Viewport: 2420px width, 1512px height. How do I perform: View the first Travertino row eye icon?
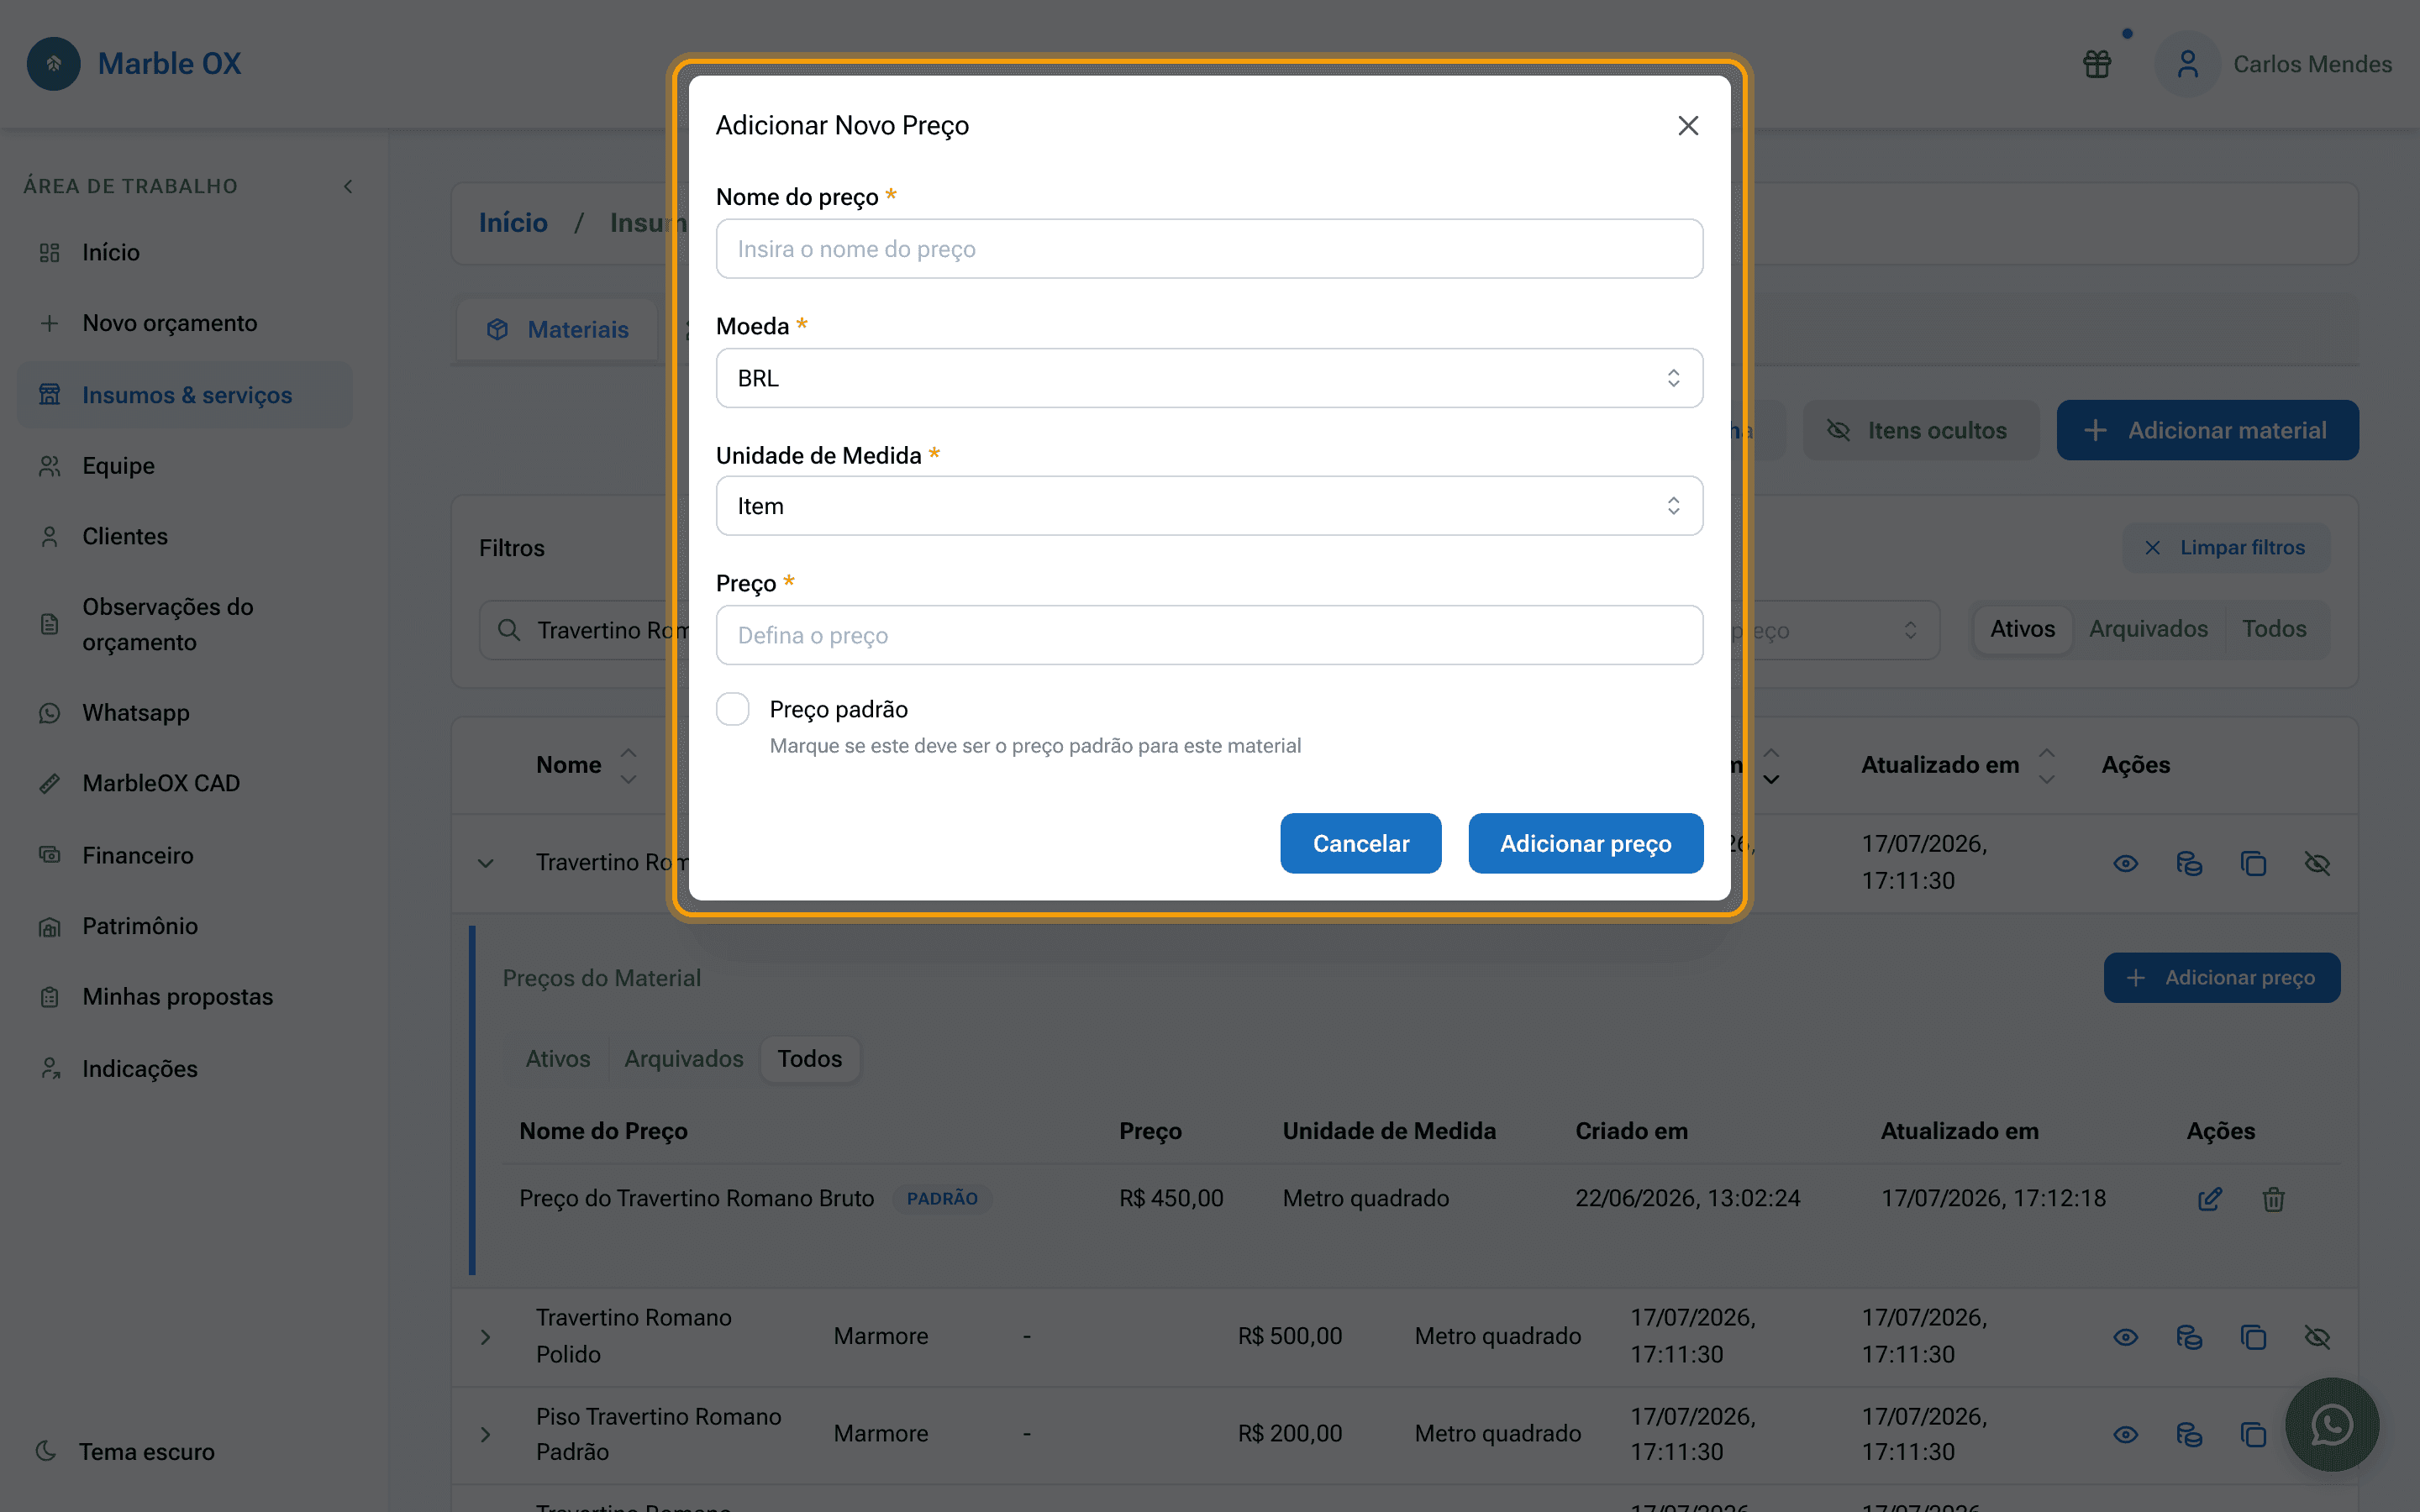coord(2126,863)
